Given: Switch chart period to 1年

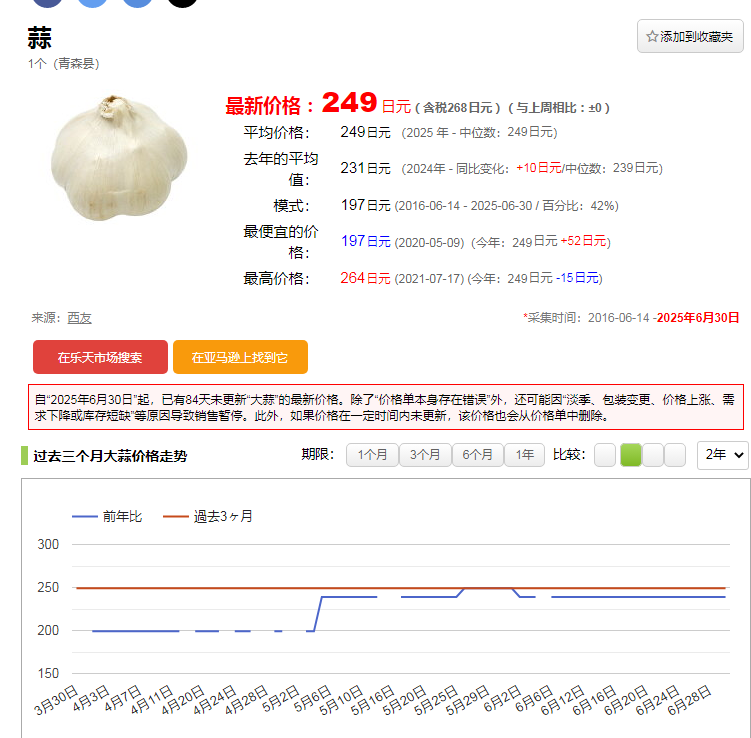Looking at the screenshot, I should click(525, 455).
